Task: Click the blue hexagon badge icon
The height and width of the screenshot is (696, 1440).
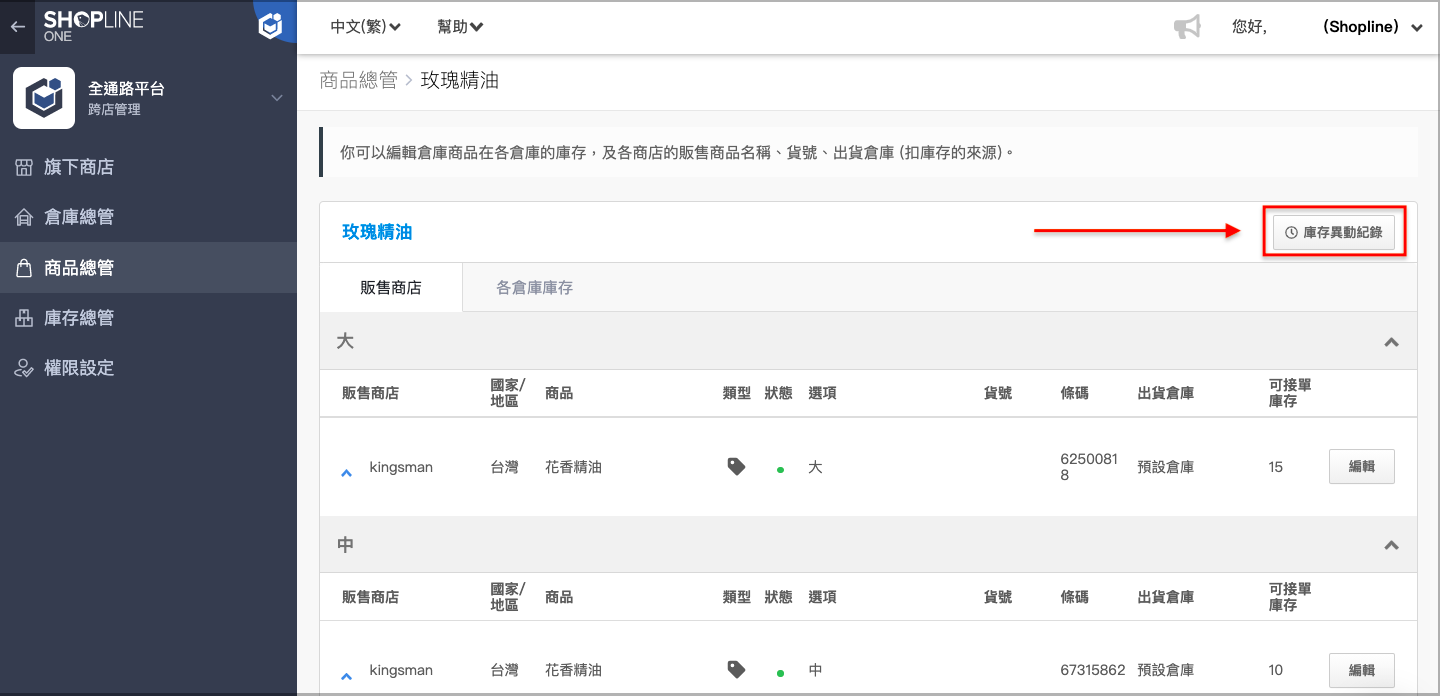Action: click(271, 26)
